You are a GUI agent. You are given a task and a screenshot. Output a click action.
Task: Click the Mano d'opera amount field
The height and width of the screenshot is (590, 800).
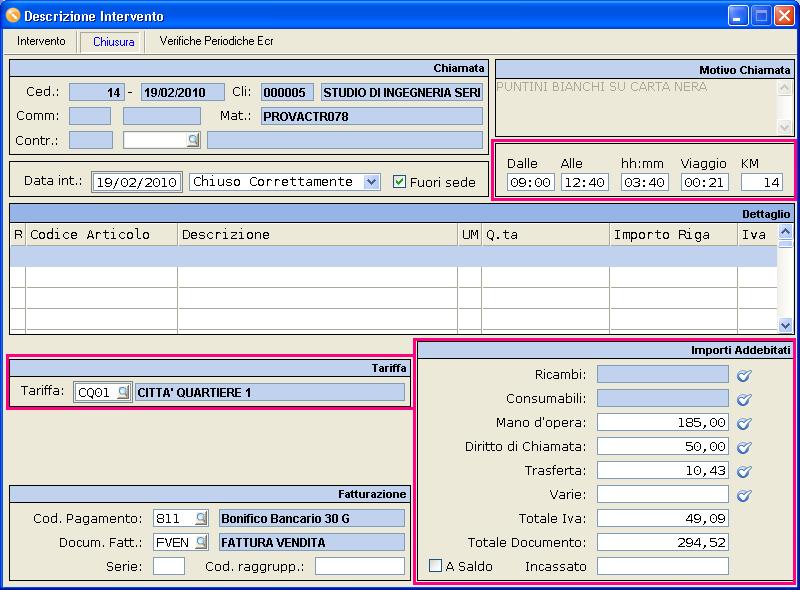point(663,423)
